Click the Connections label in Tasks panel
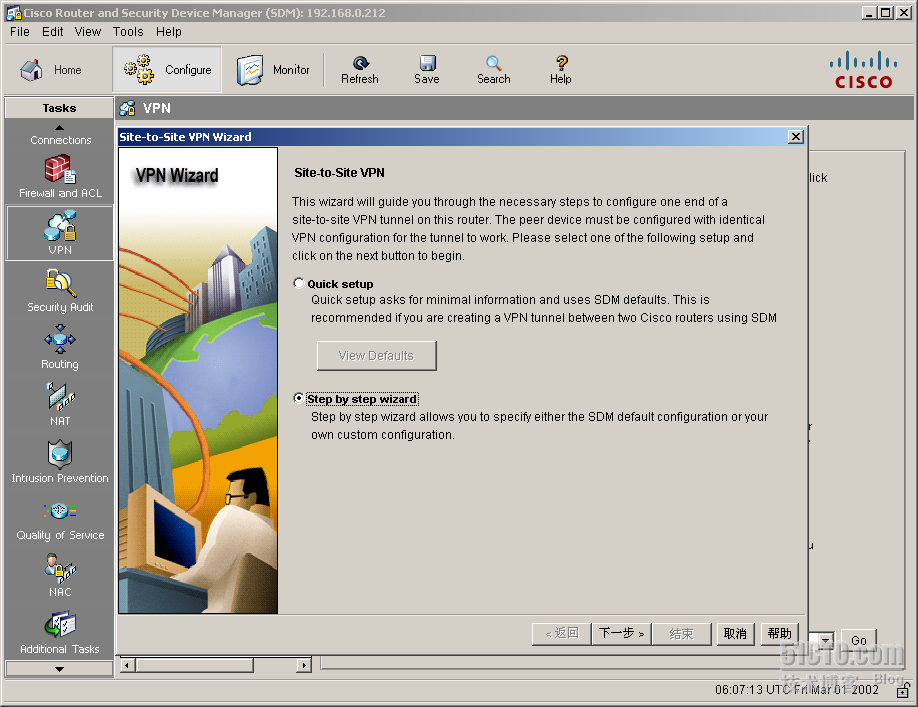Image resolution: width=918 pixels, height=707 pixels. click(x=60, y=140)
